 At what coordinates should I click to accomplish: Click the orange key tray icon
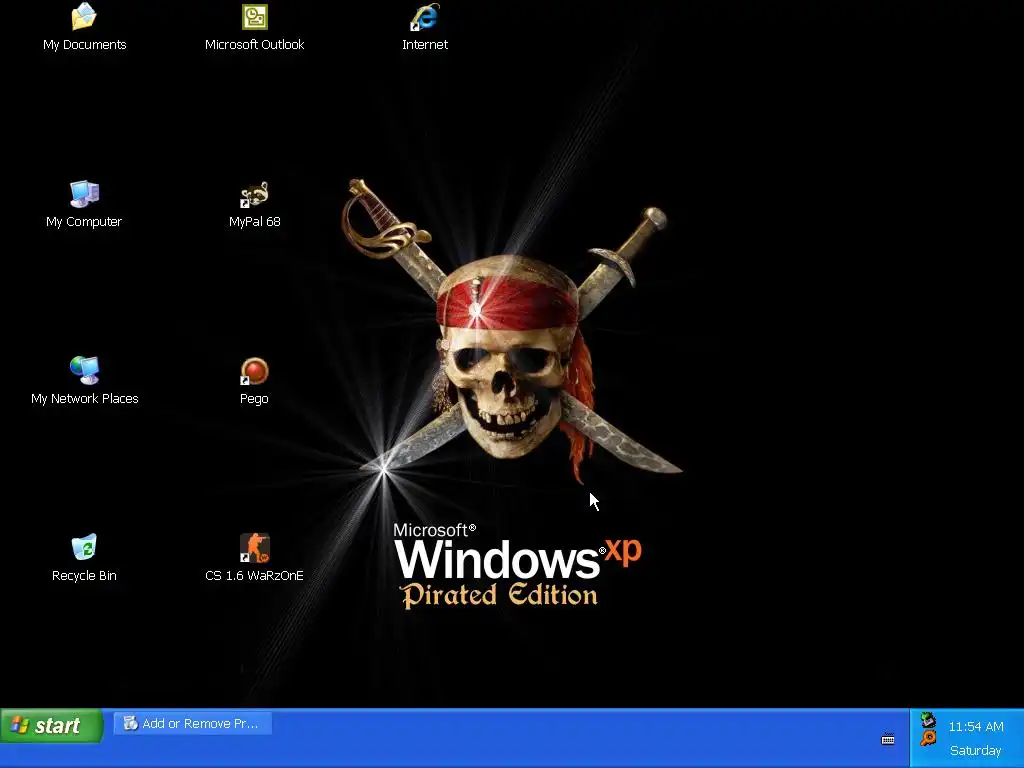[x=927, y=739]
